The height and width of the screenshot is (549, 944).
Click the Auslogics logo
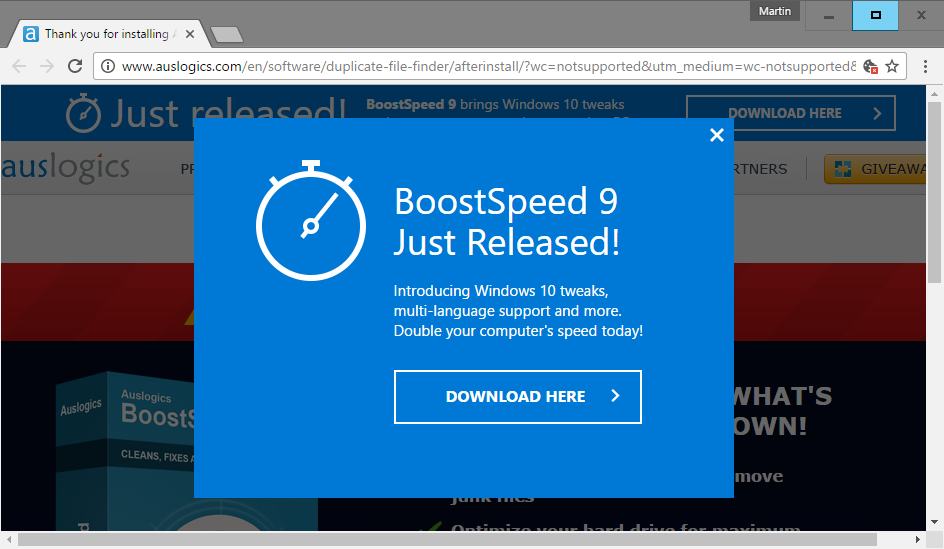click(66, 167)
